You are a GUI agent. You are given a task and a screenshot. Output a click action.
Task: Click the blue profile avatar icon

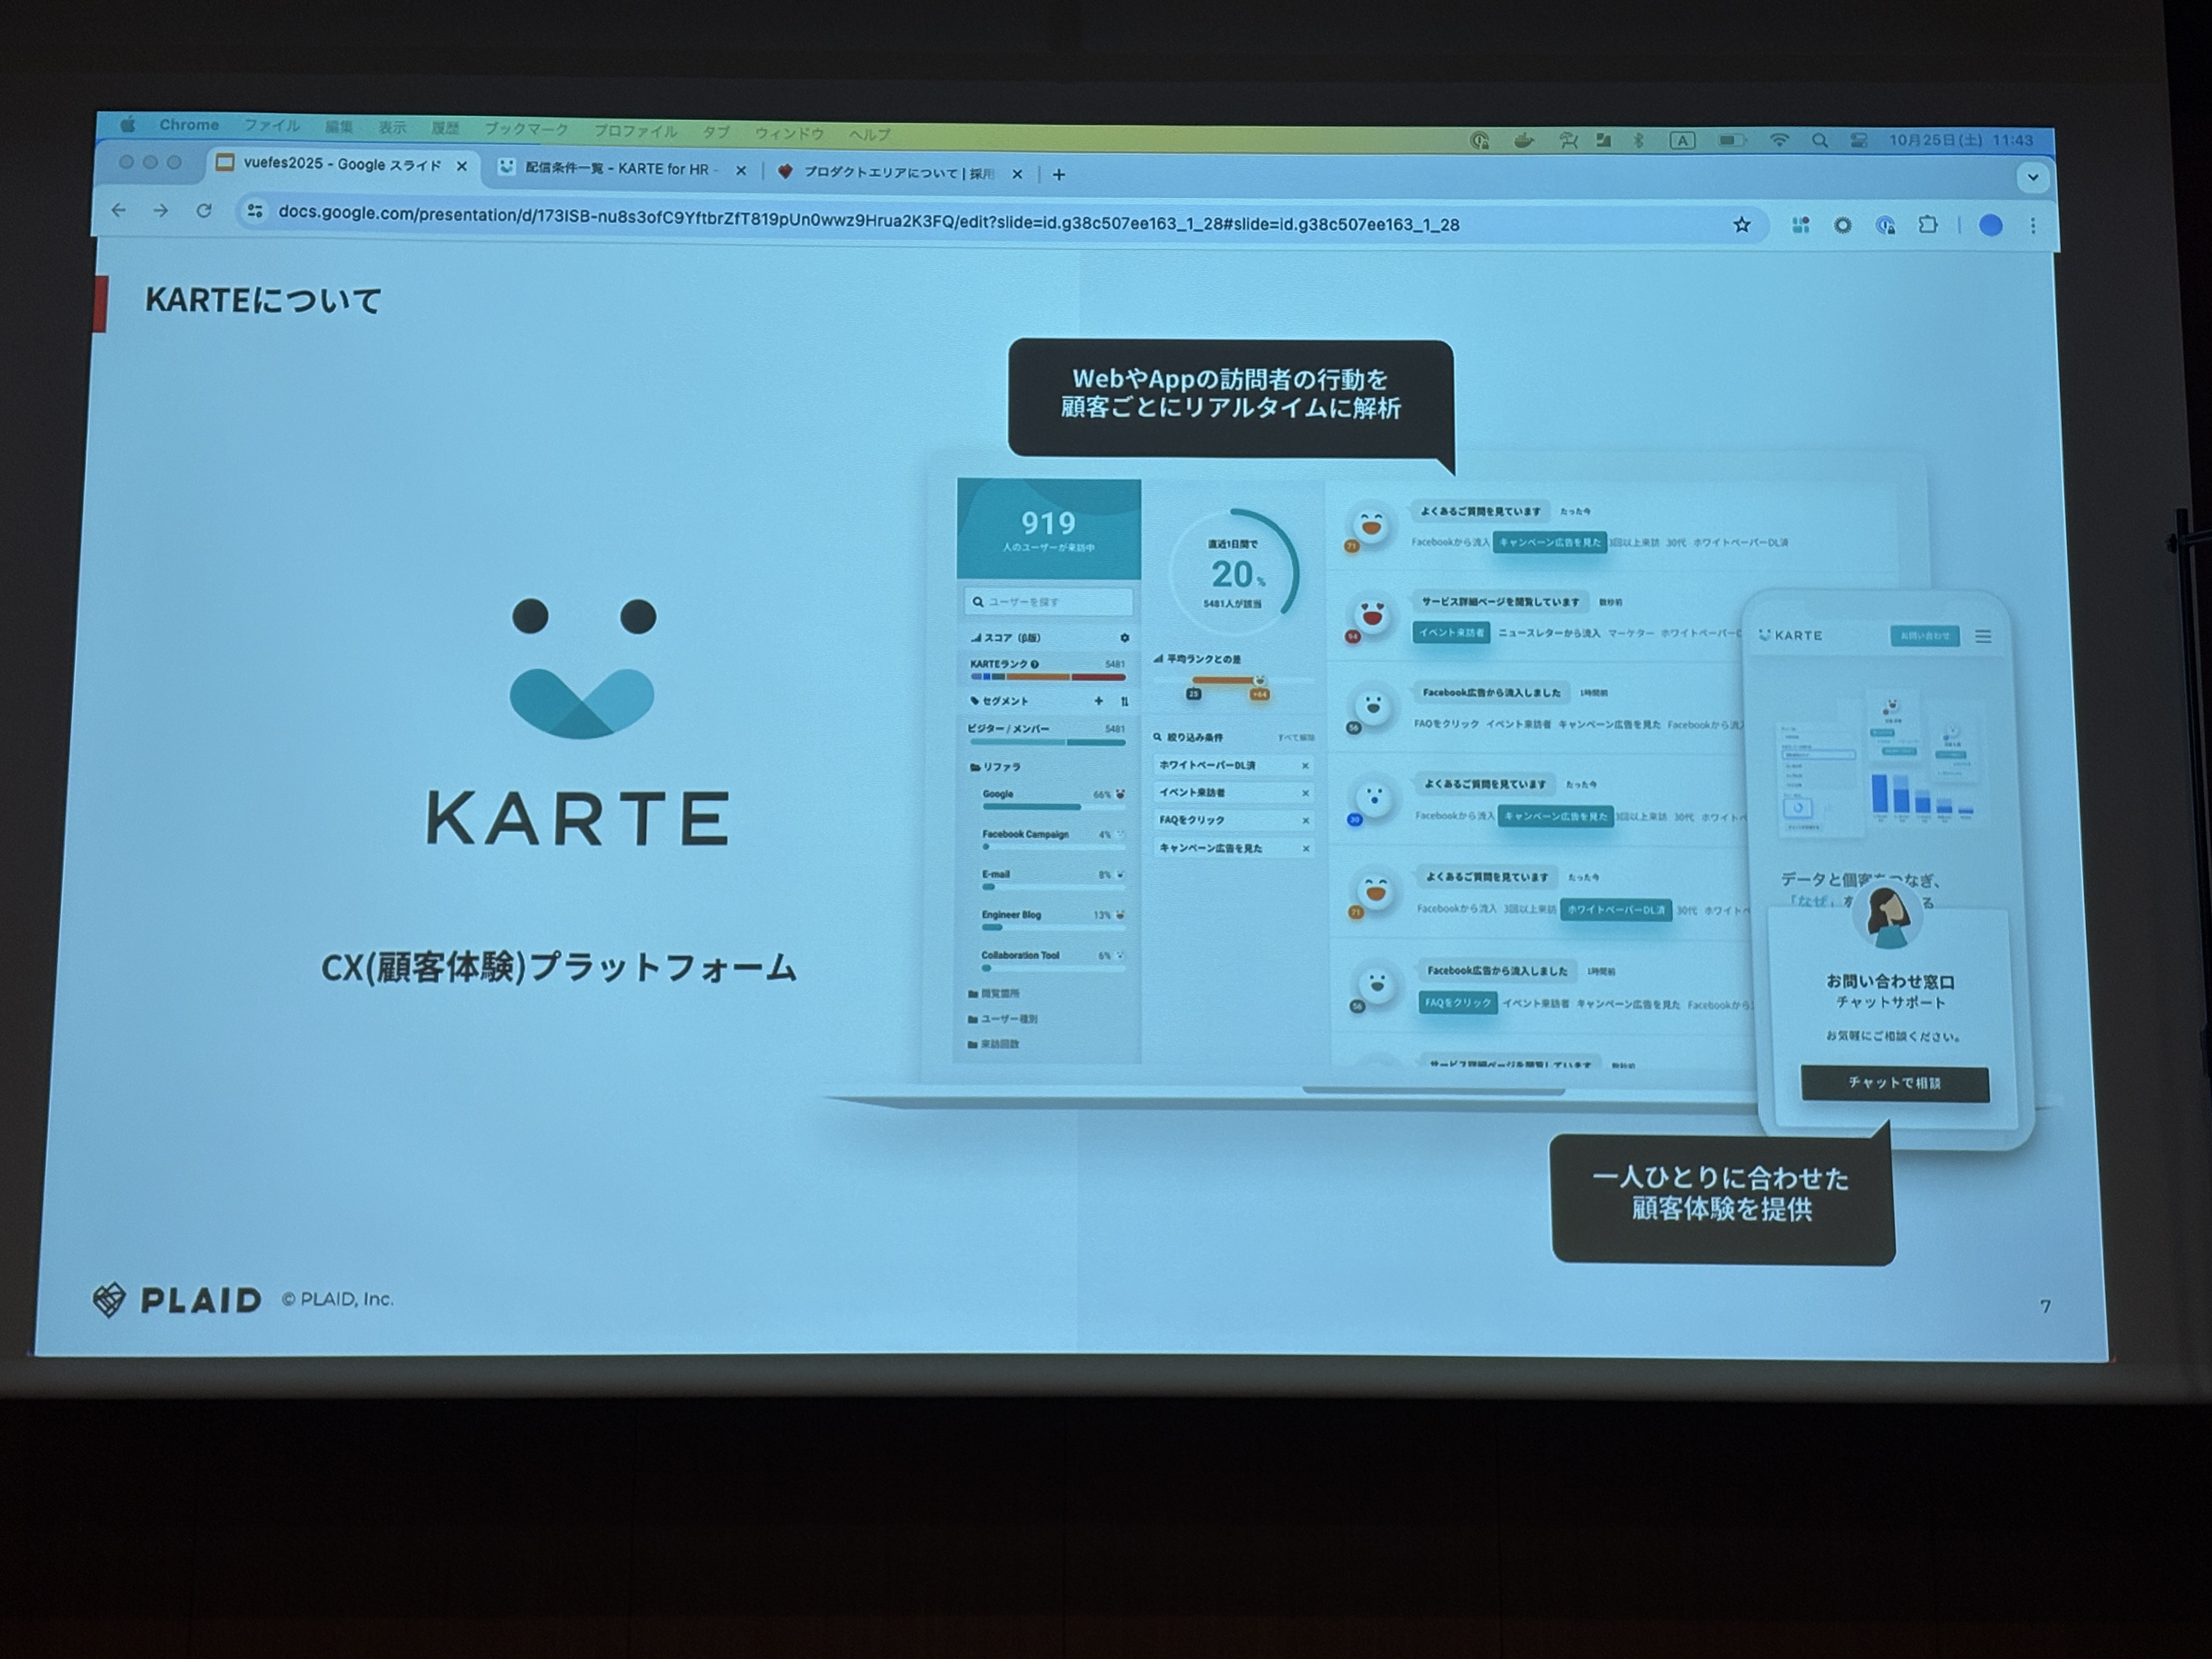click(1991, 225)
